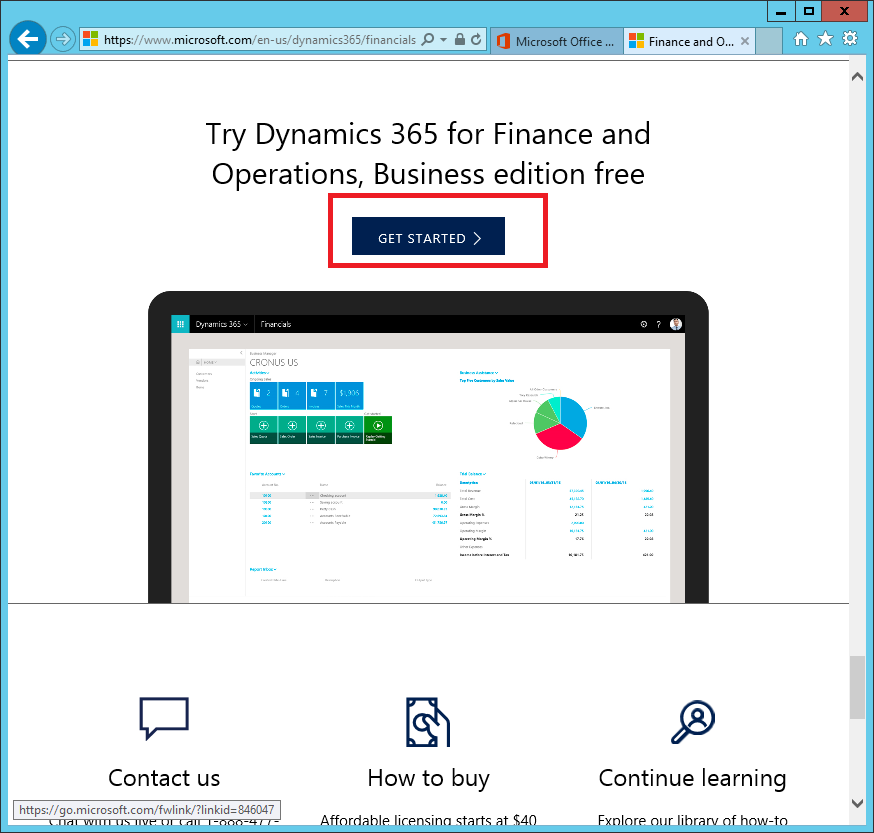Screen dimensions: 874x833
Task: Click the security lock icon in address bar
Action: pyautogui.click(x=460, y=40)
